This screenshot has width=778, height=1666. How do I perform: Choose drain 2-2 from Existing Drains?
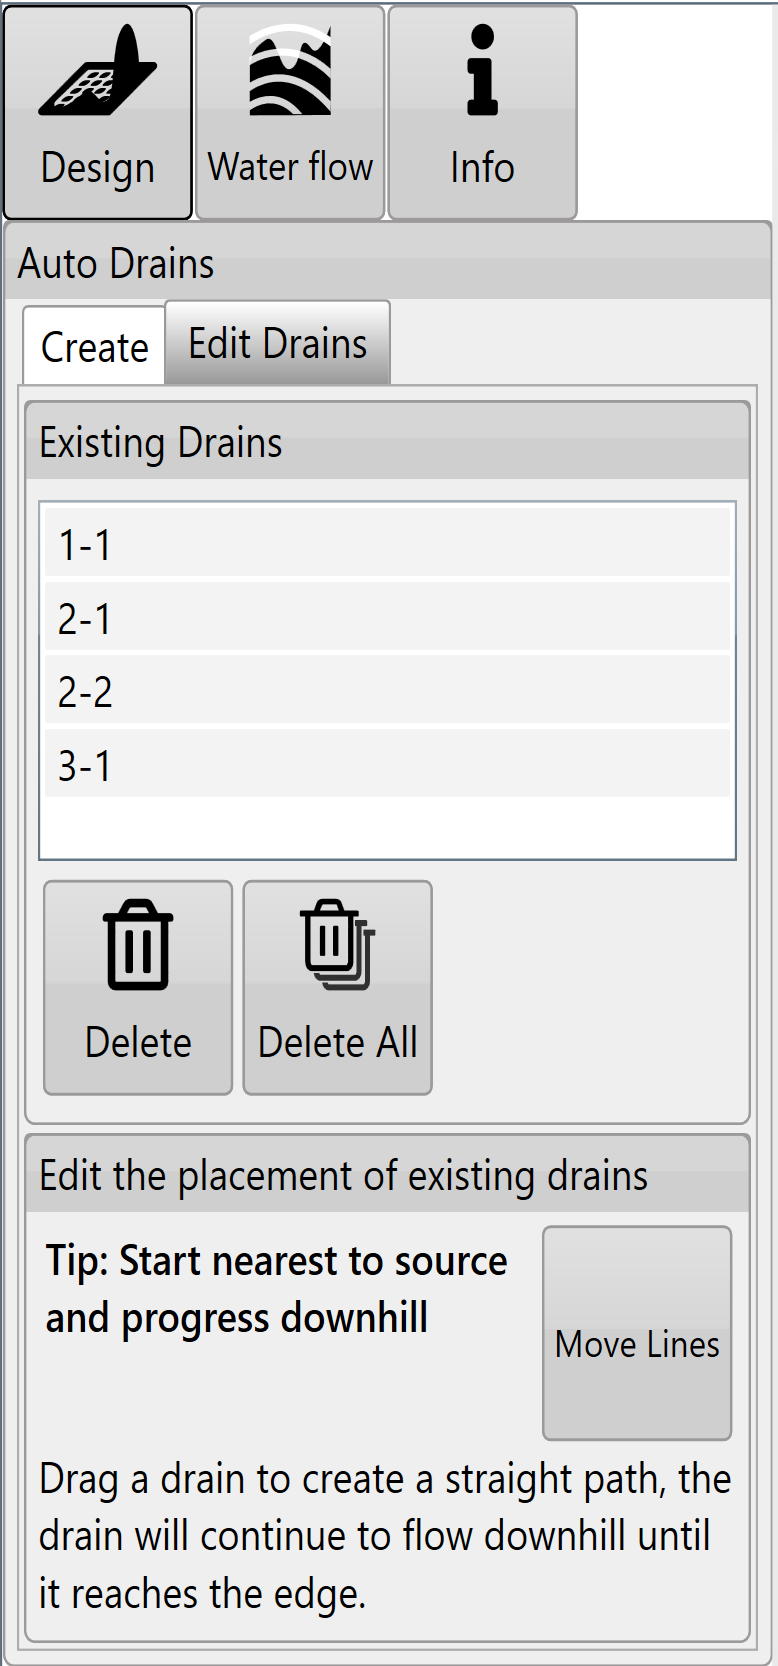pos(387,691)
